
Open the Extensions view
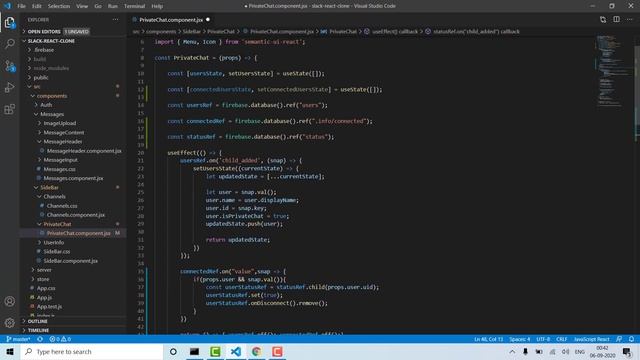click(10, 109)
